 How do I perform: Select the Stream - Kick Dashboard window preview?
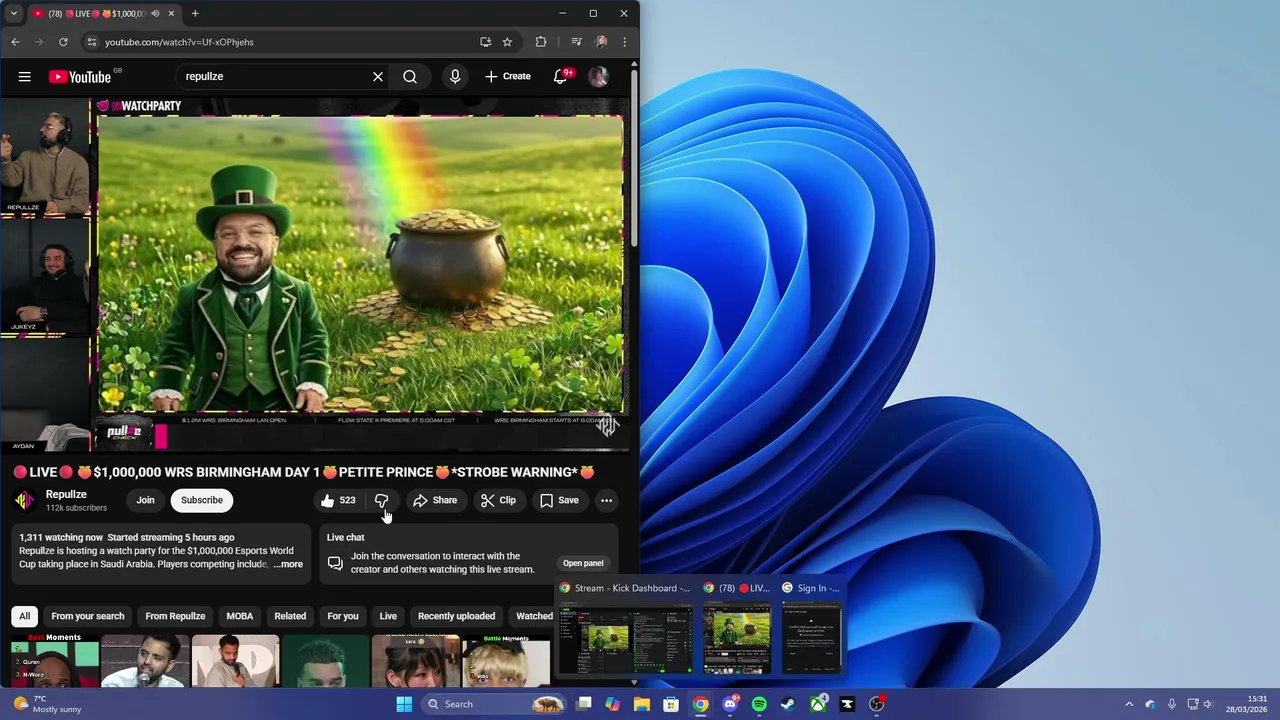click(625, 628)
